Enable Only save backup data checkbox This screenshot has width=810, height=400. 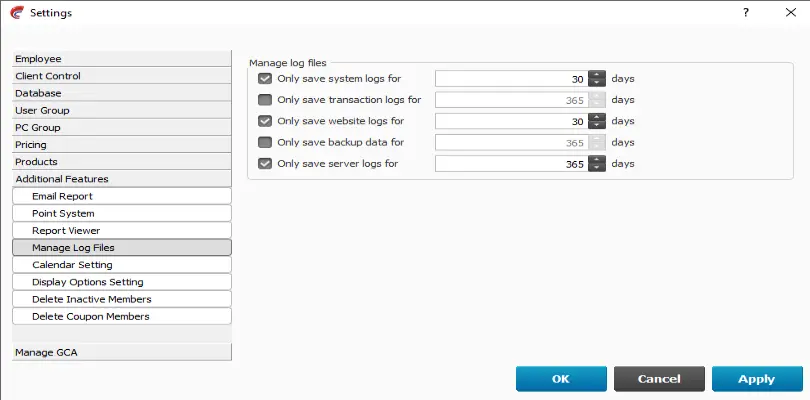click(265, 142)
